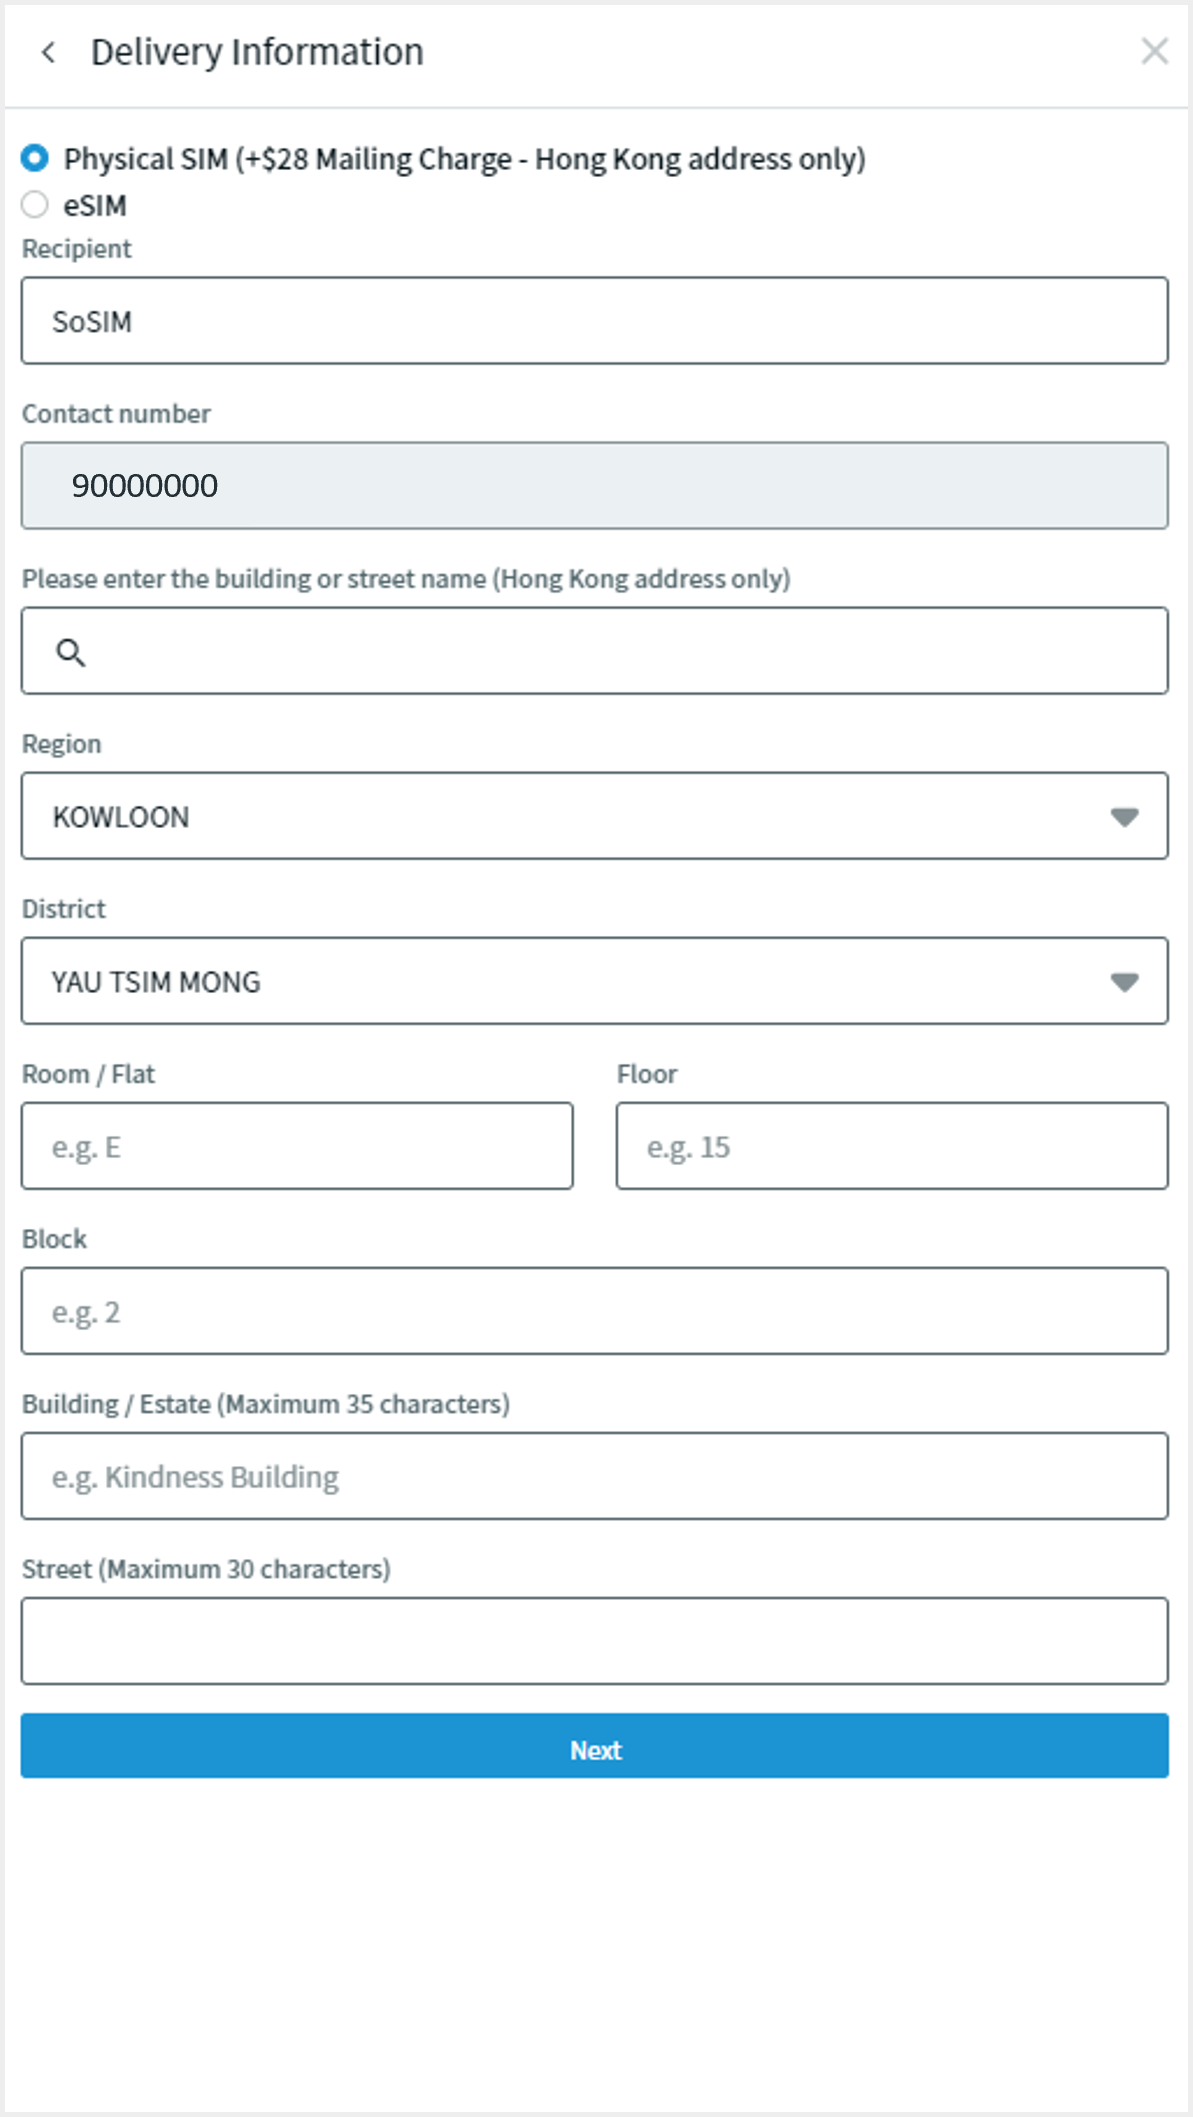Click the Delivery Information header title
This screenshot has width=1193, height=2117.
click(257, 52)
